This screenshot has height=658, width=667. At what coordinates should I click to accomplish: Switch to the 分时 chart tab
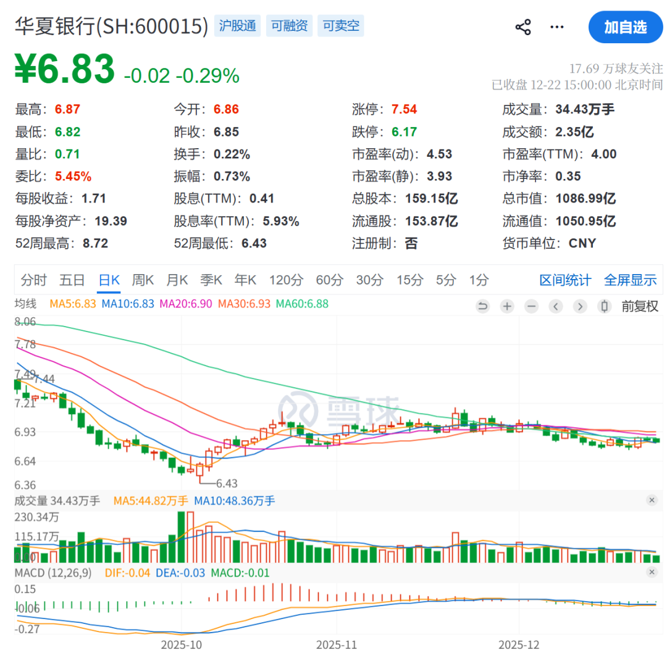(34, 280)
